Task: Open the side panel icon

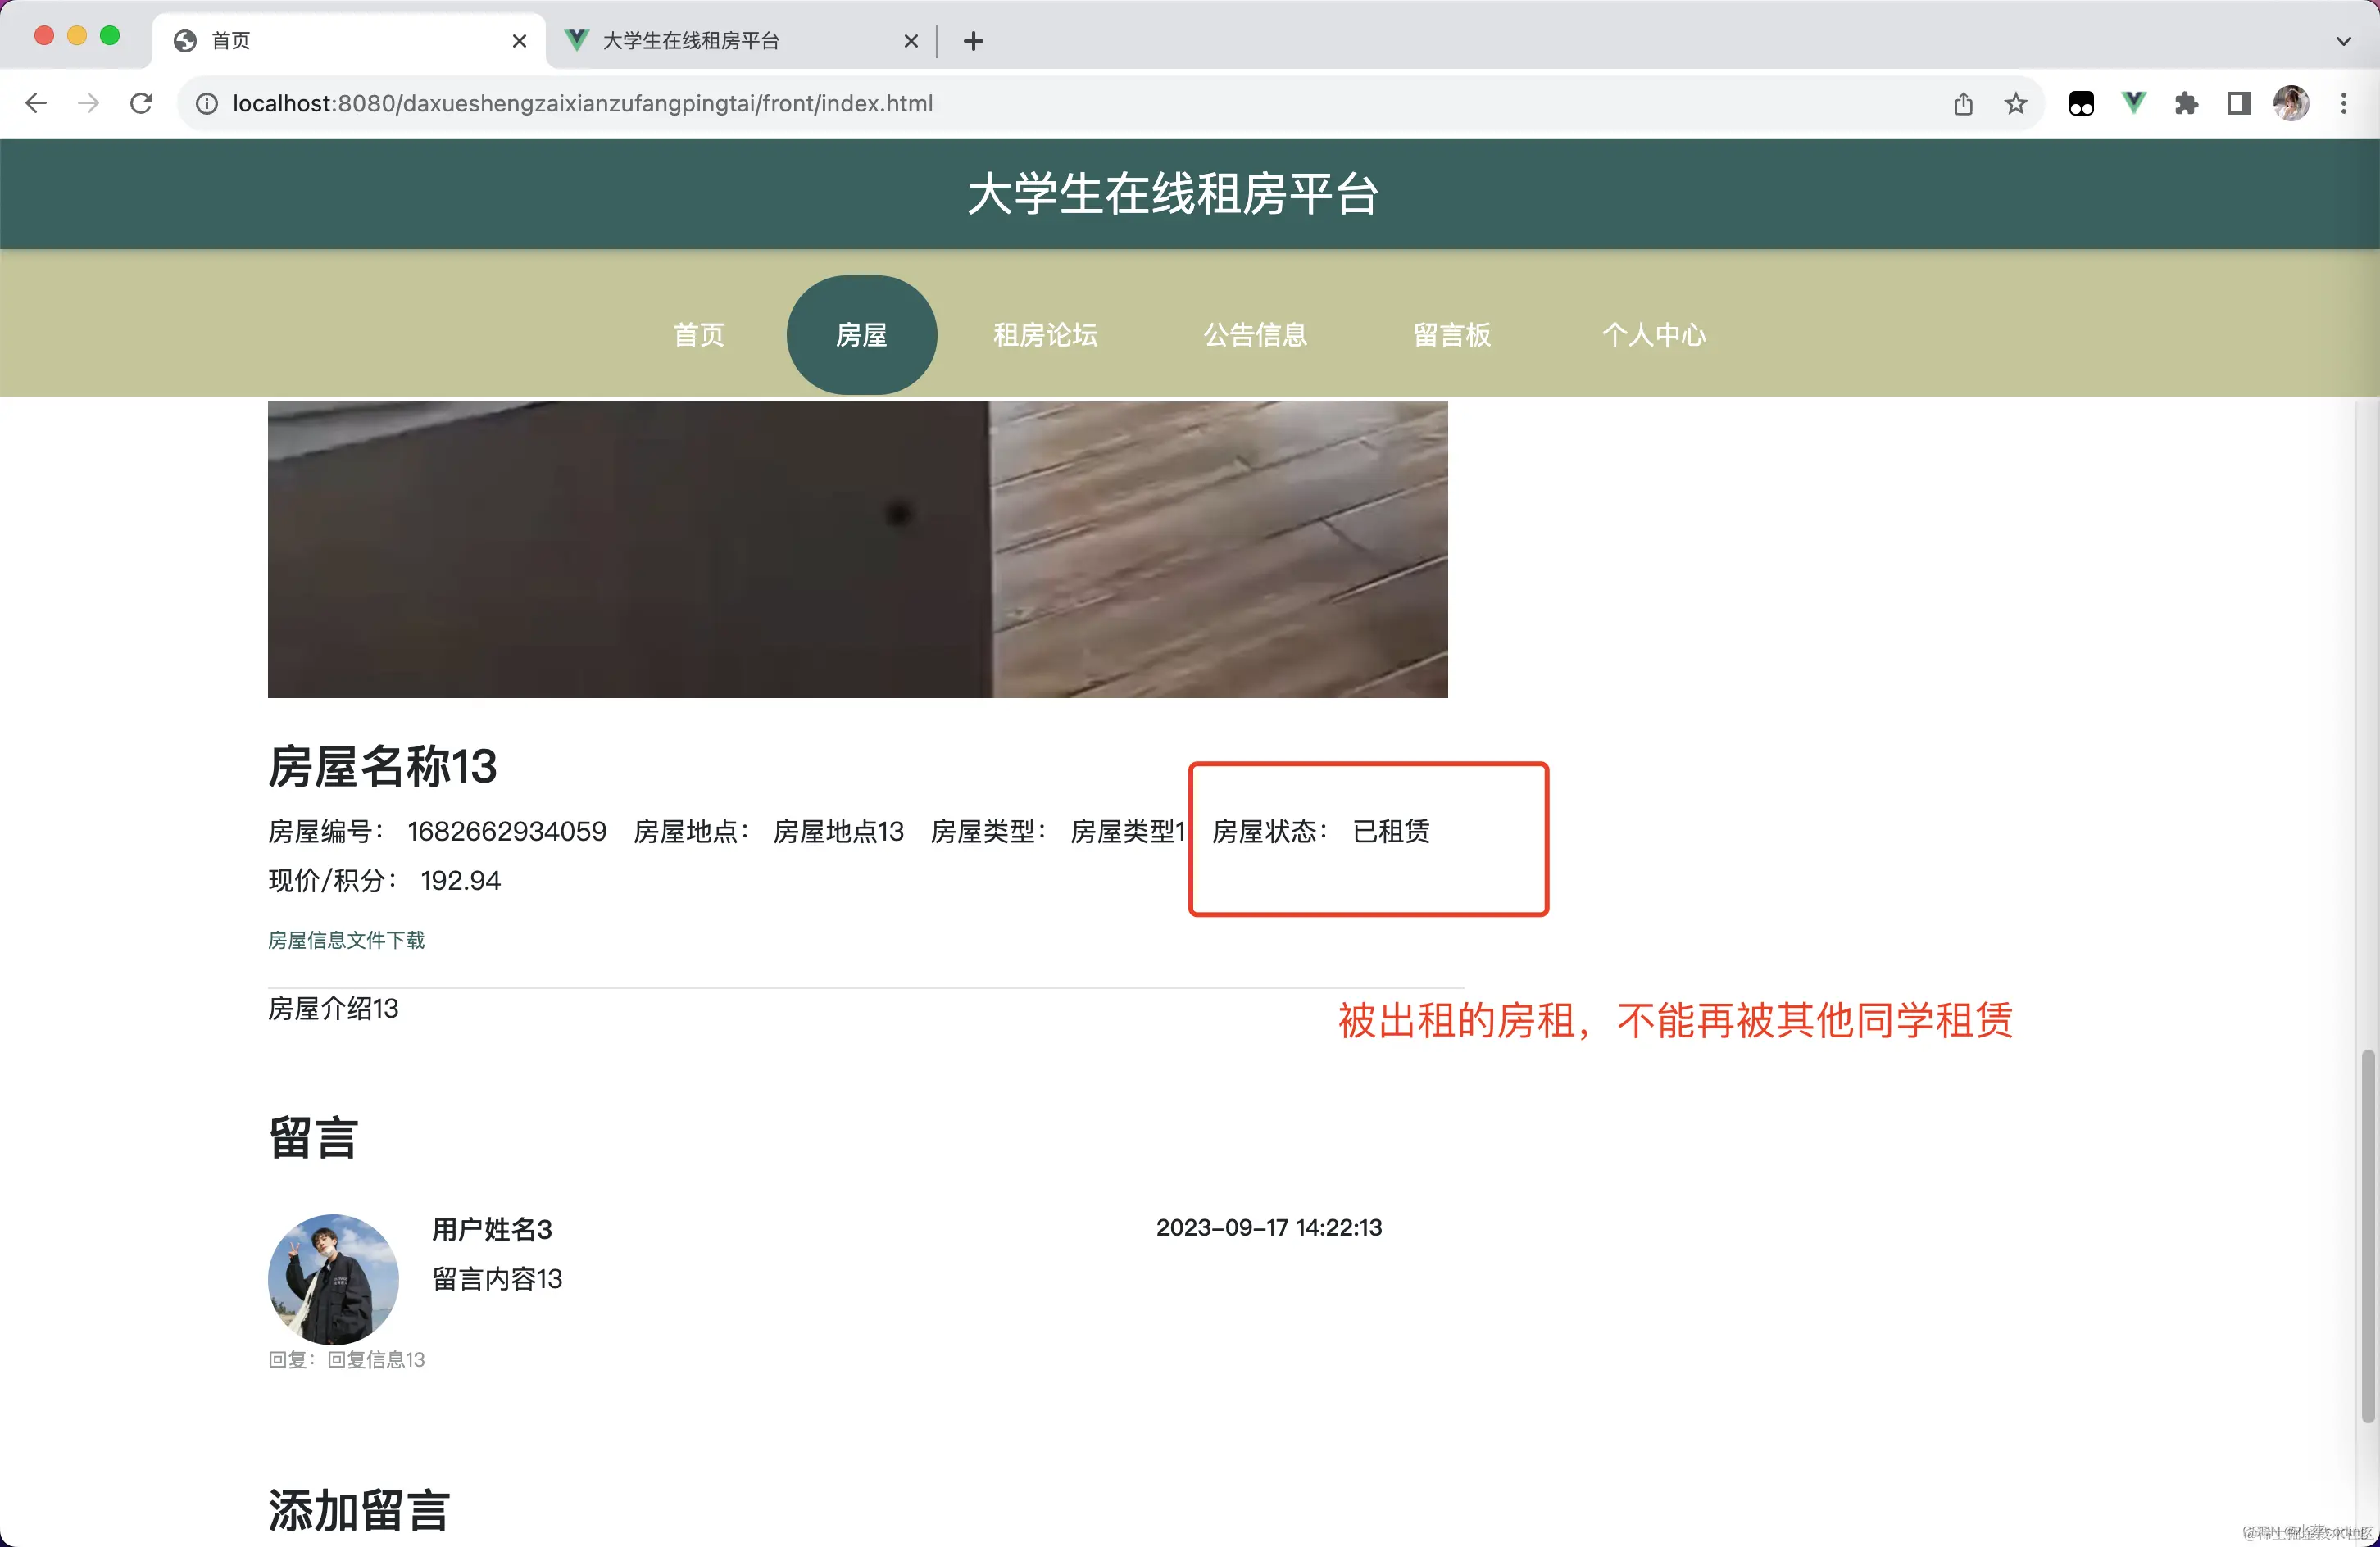Action: coord(2237,103)
